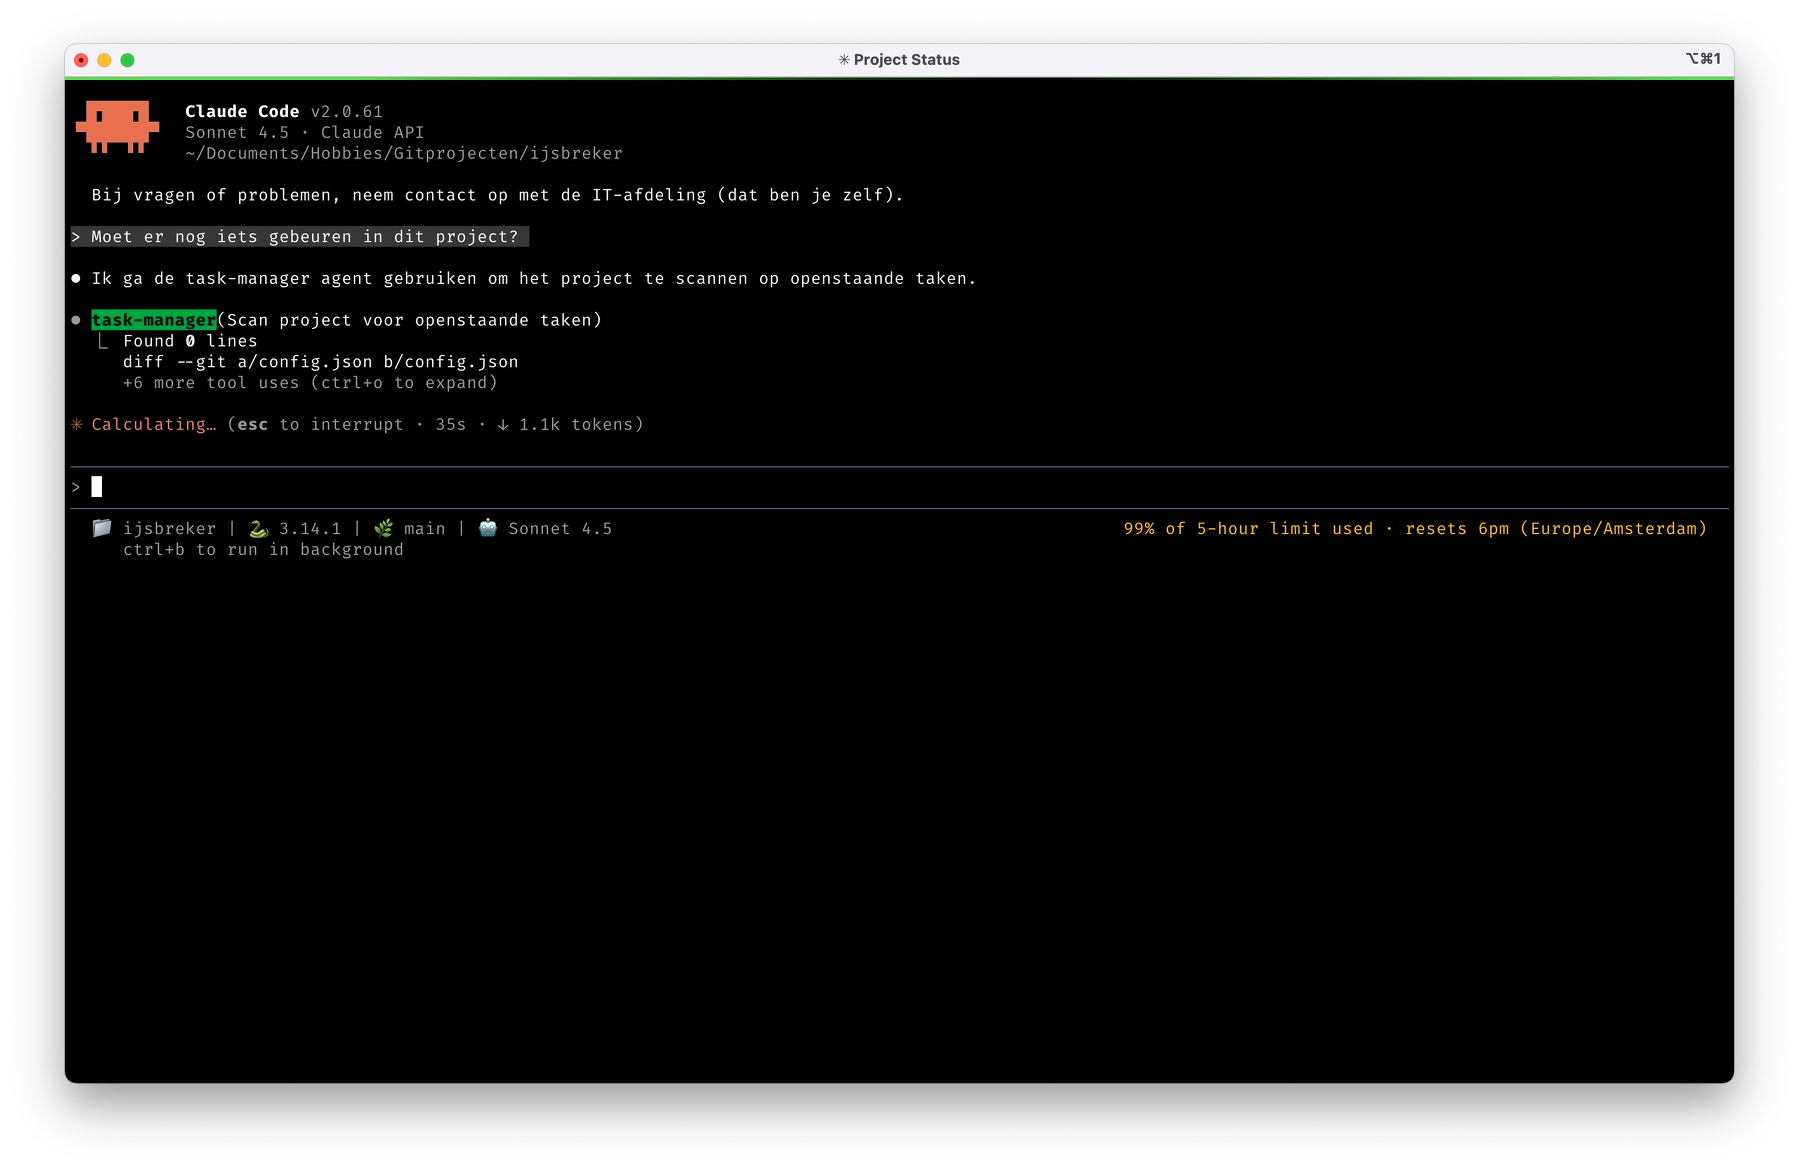
Task: Click the leaf branch icon beside main
Action: pyautogui.click(x=383, y=528)
